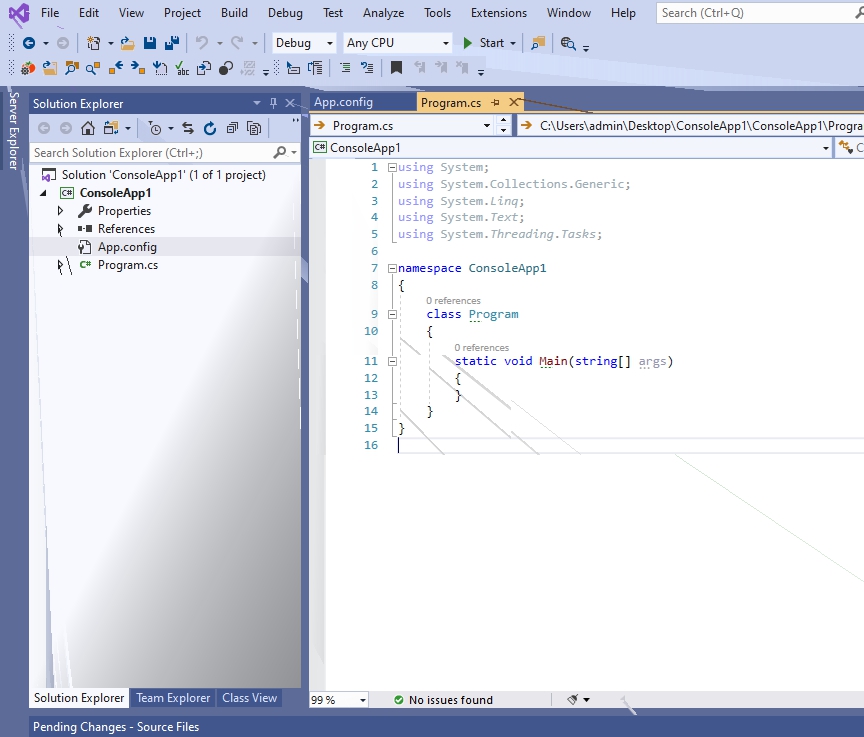
Task: Select App.config in Solution Explorer
Action: (x=127, y=247)
